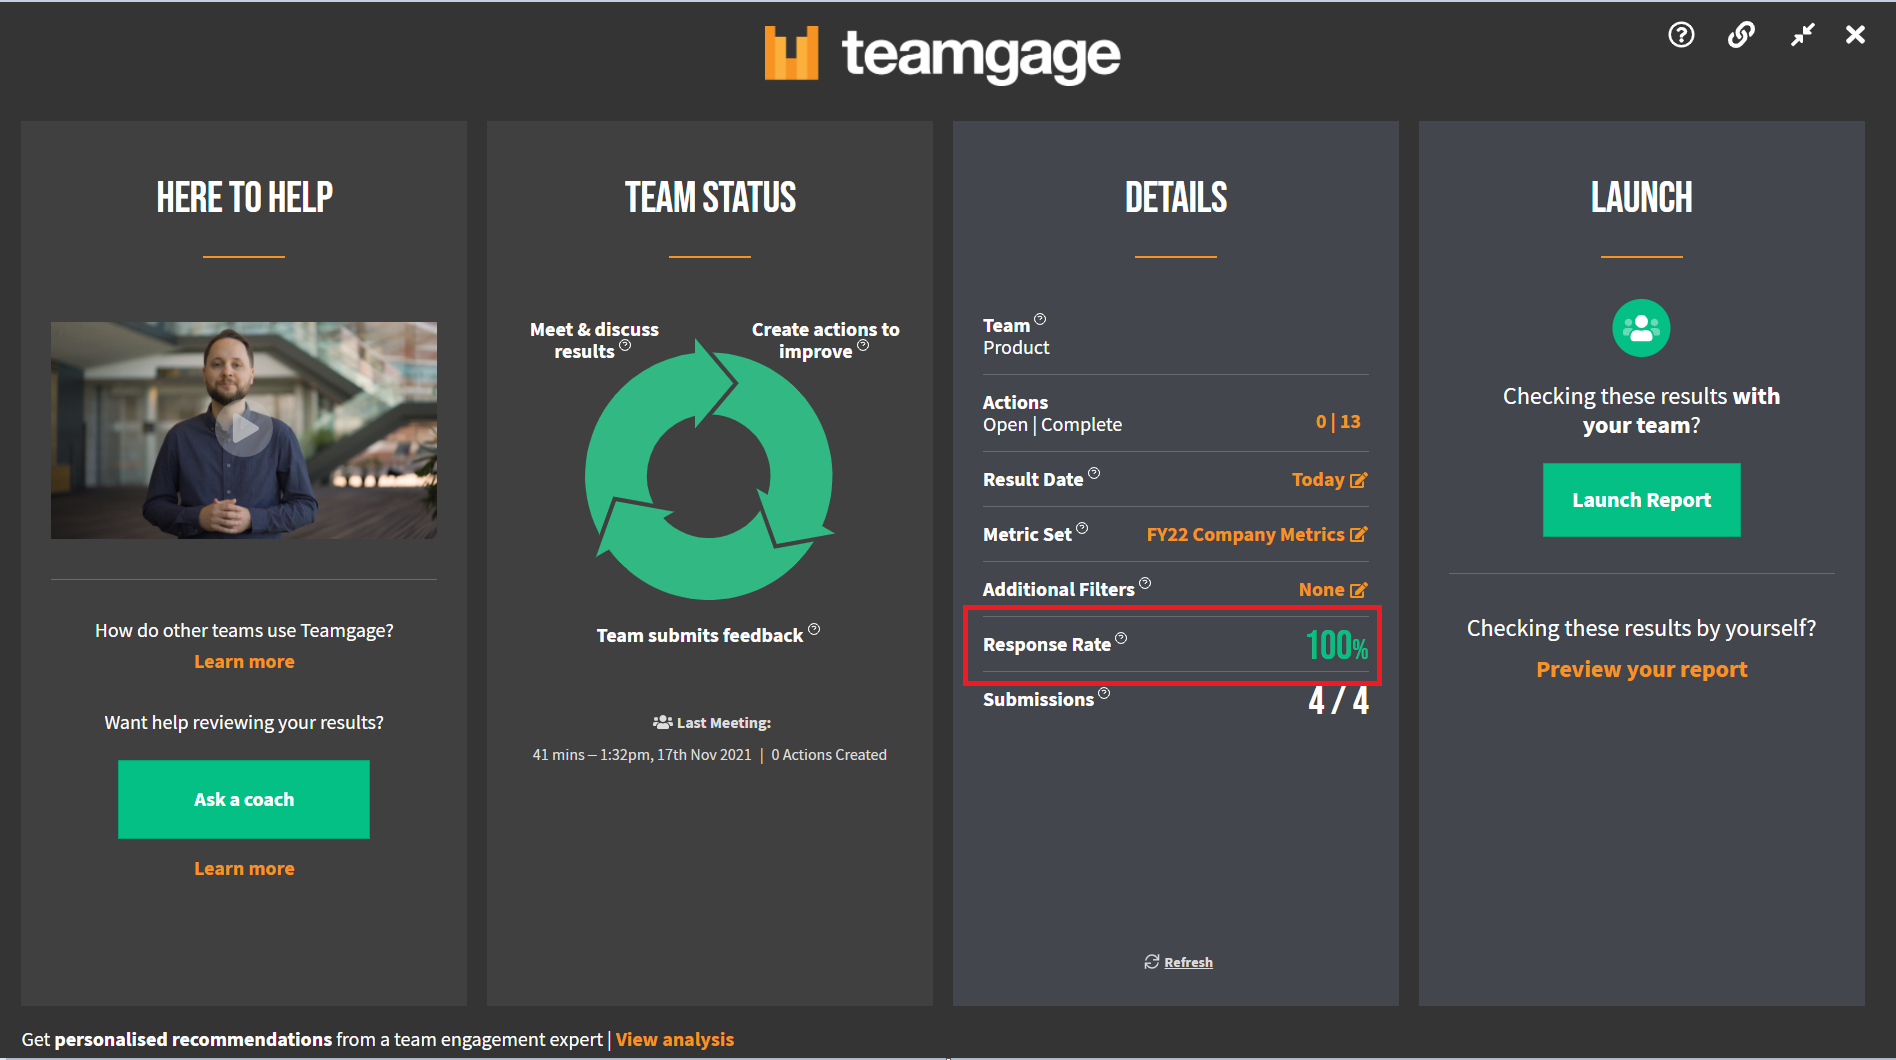Click the 100% response rate value
Image resolution: width=1896 pixels, height=1060 pixels.
[1337, 645]
